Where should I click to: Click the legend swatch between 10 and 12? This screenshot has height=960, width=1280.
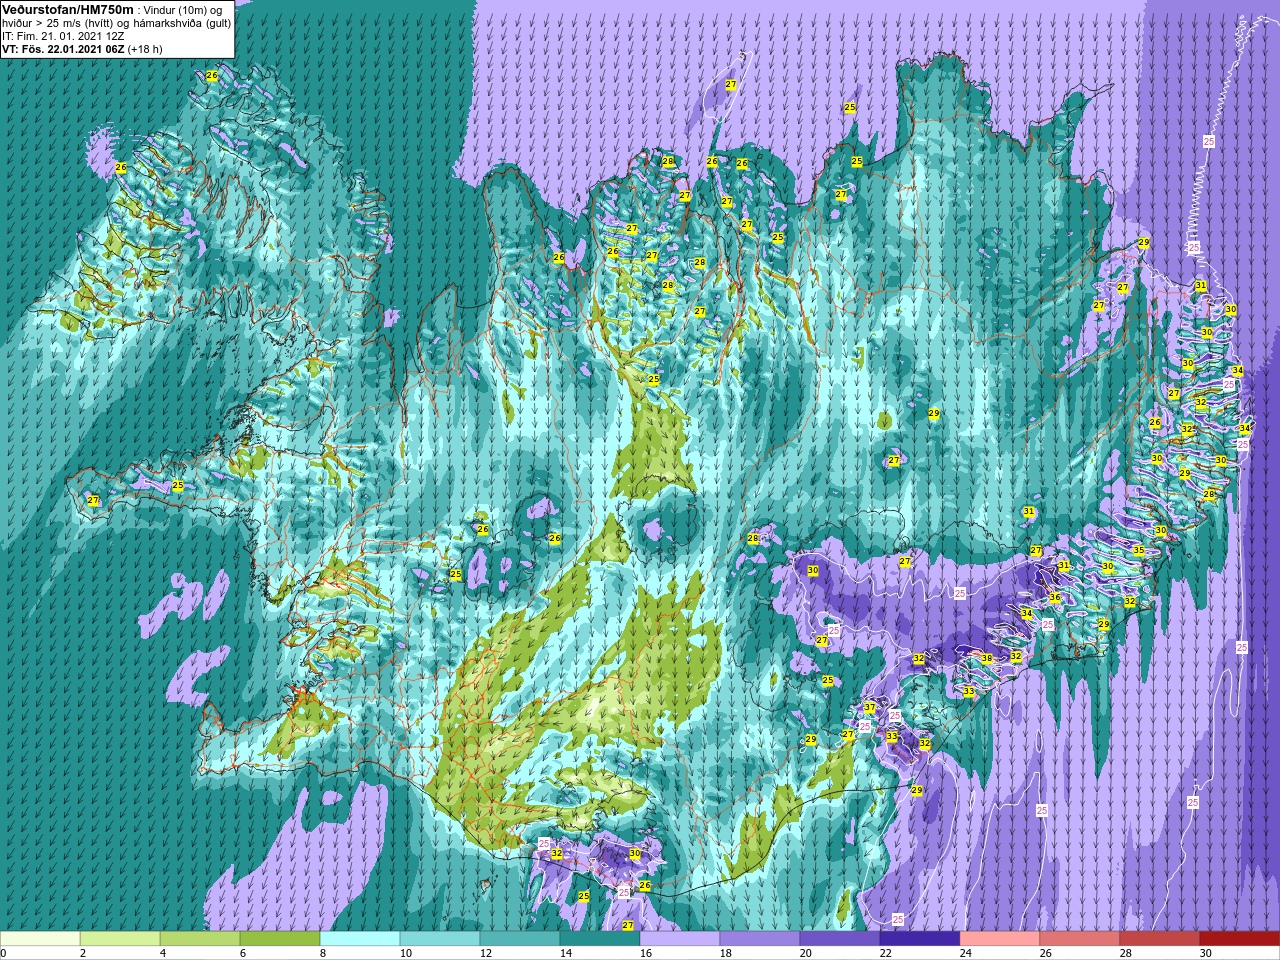[x=440, y=940]
